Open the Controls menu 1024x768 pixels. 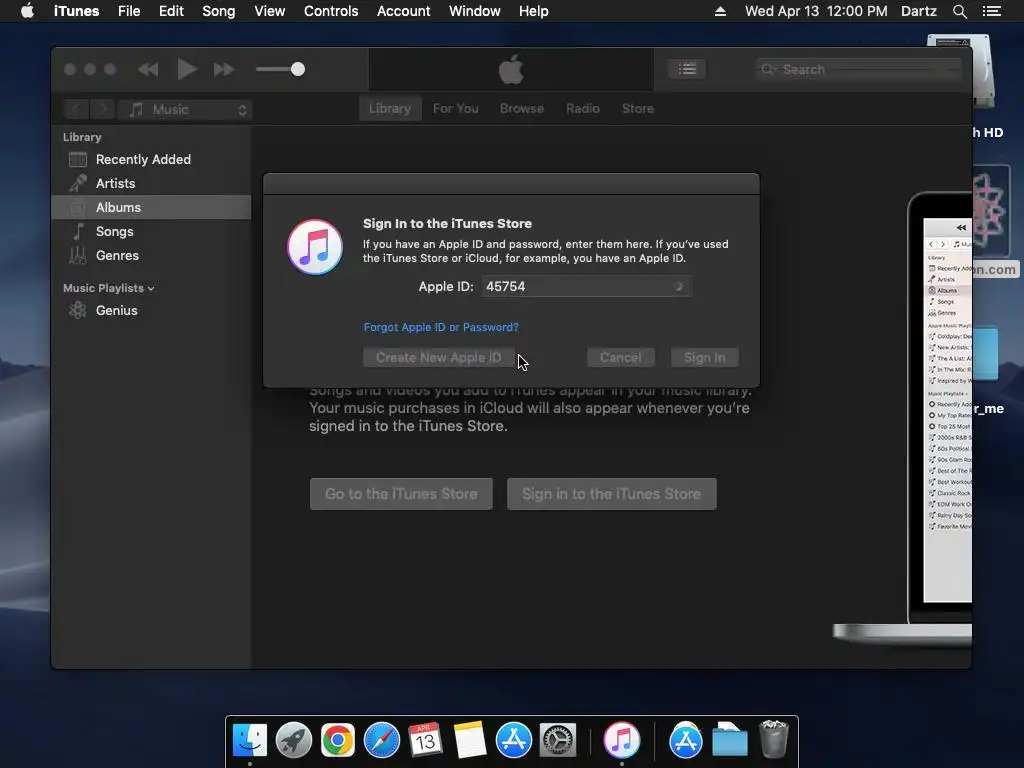[331, 11]
